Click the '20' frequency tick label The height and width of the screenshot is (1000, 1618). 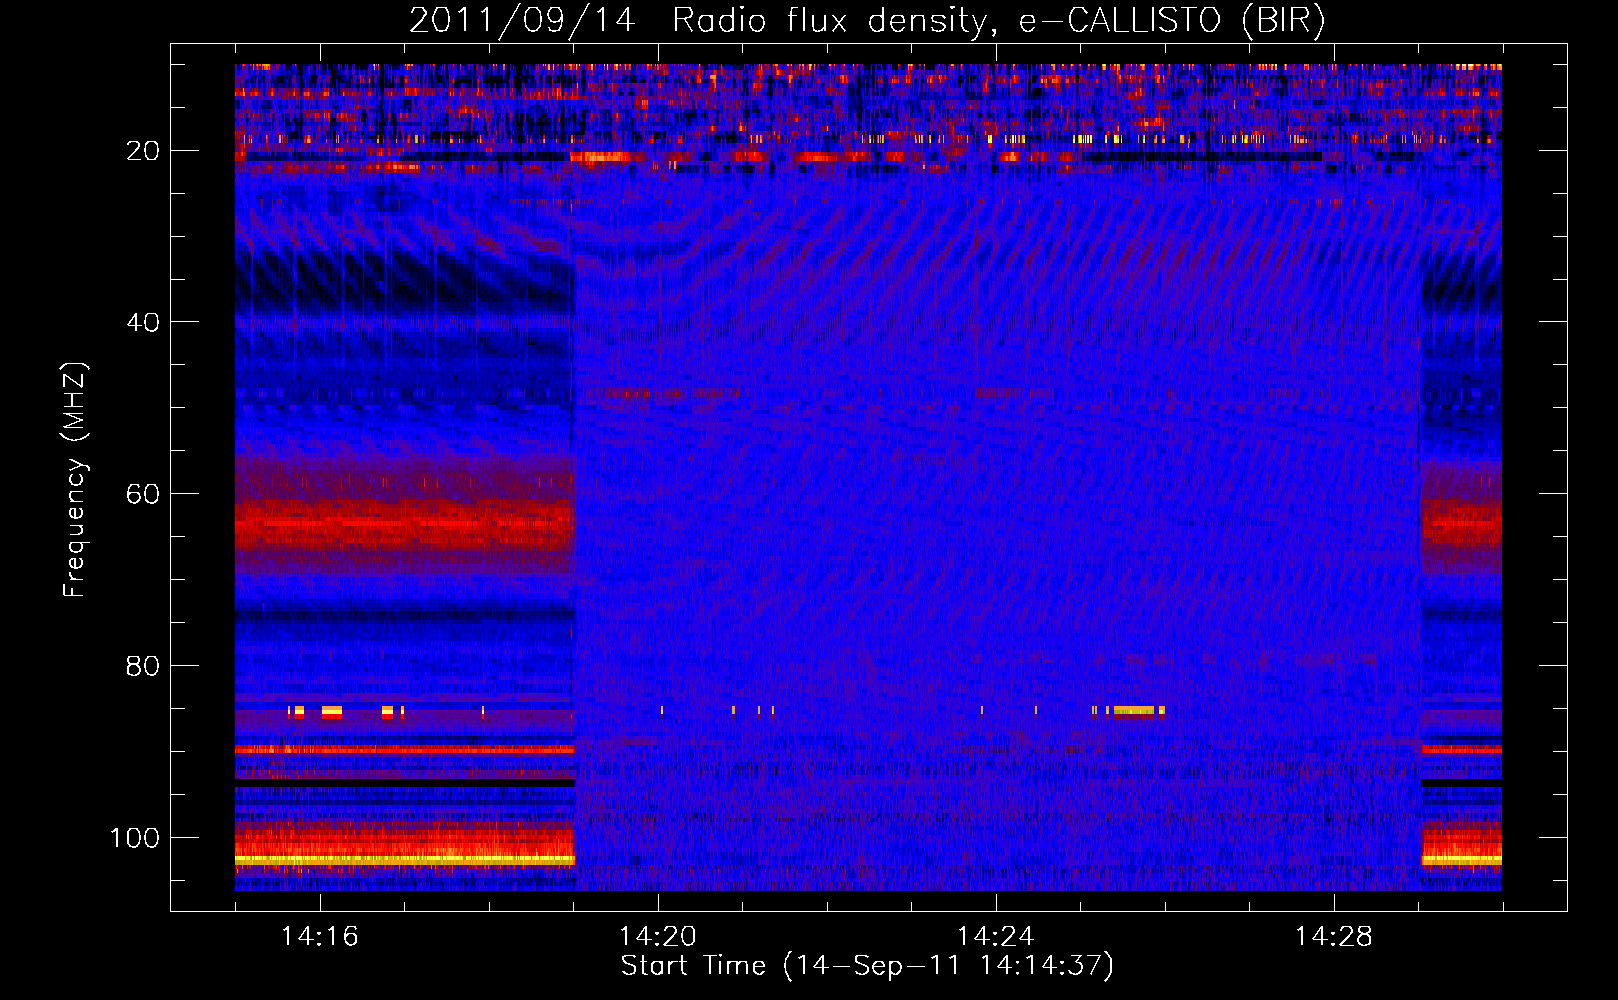tap(143, 151)
